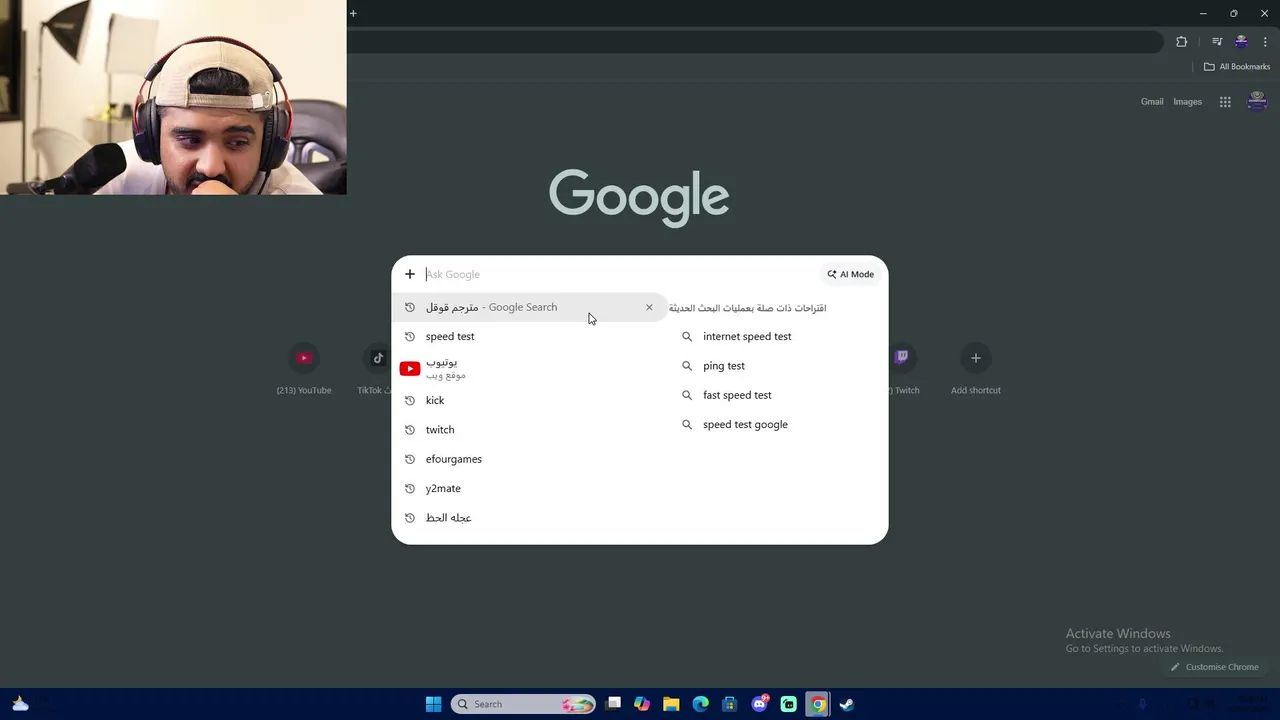The height and width of the screenshot is (720, 1280).
Task: Click history clock icon beside kick
Action: point(410,400)
